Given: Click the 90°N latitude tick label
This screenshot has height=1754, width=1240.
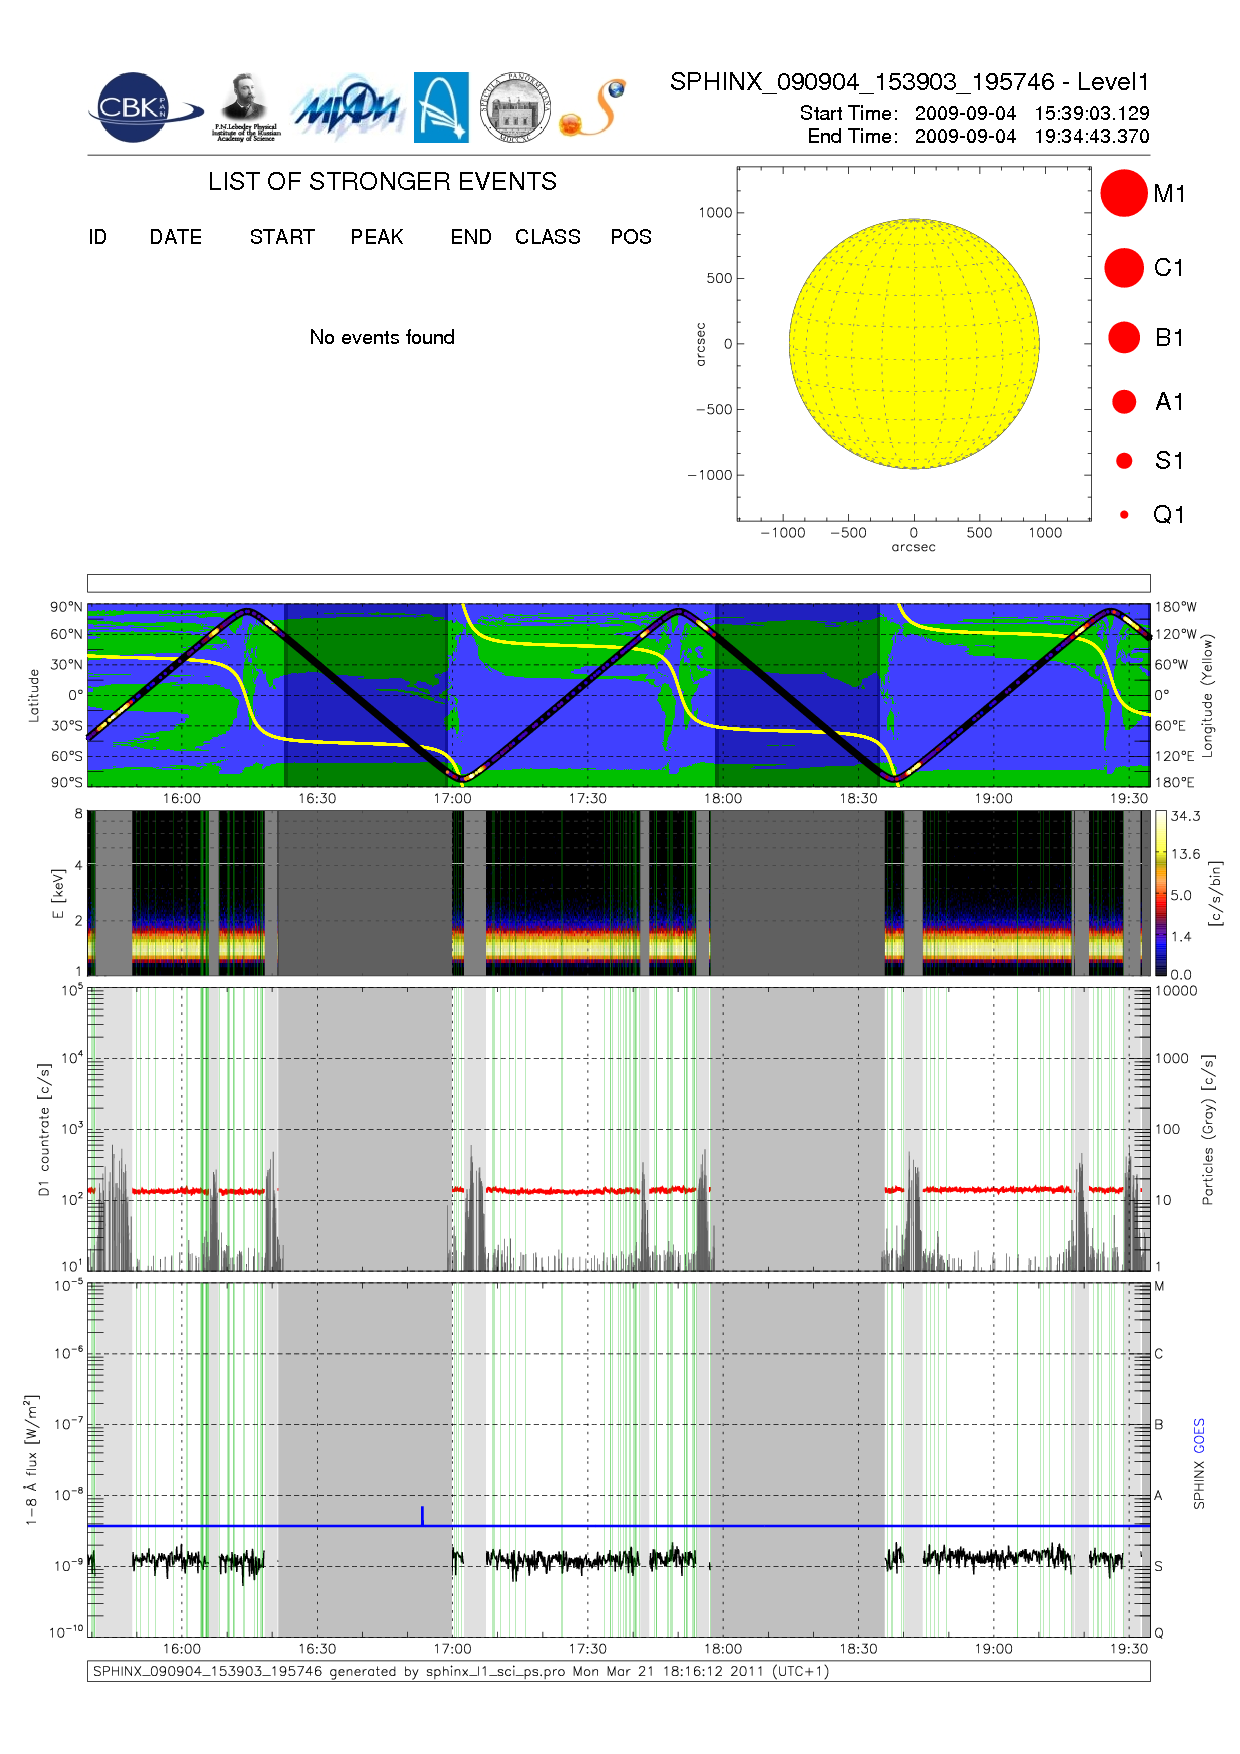Looking at the screenshot, I should [x=67, y=607].
